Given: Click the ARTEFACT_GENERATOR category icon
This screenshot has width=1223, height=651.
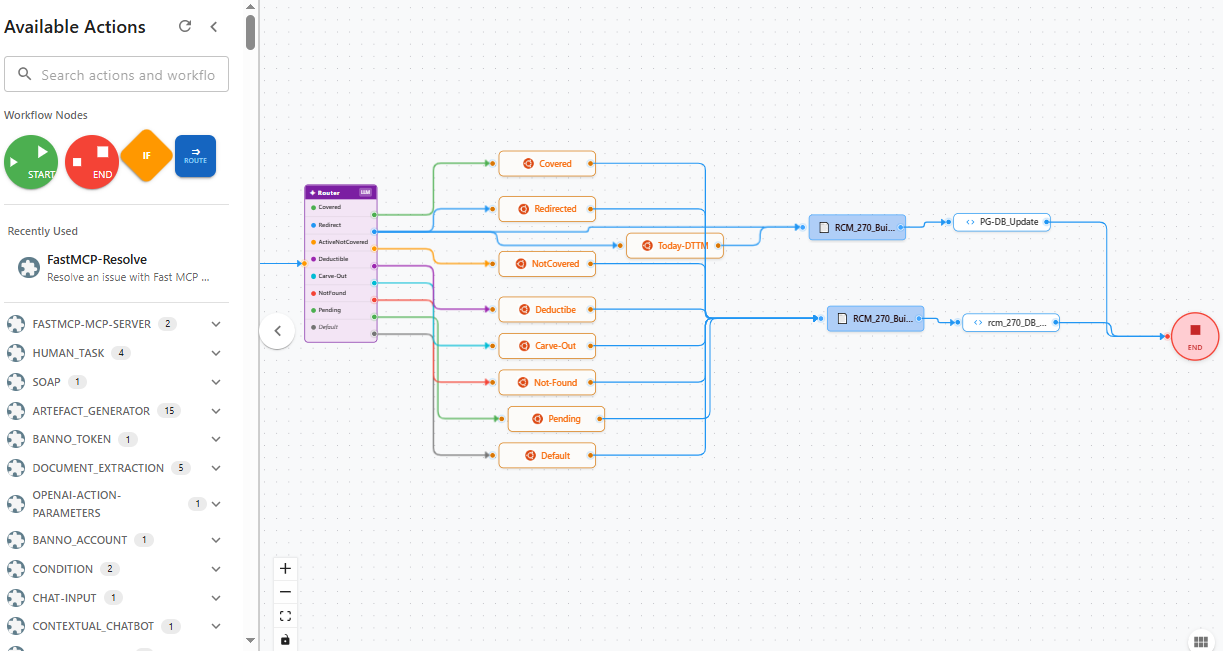Looking at the screenshot, I should pos(15,411).
